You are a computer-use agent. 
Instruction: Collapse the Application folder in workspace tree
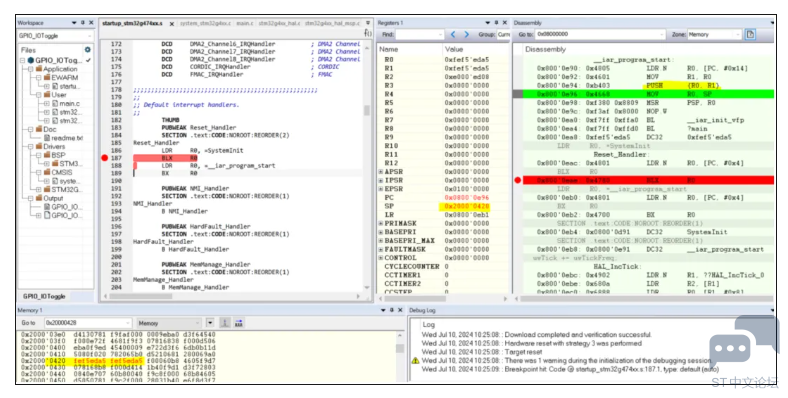click(31, 69)
